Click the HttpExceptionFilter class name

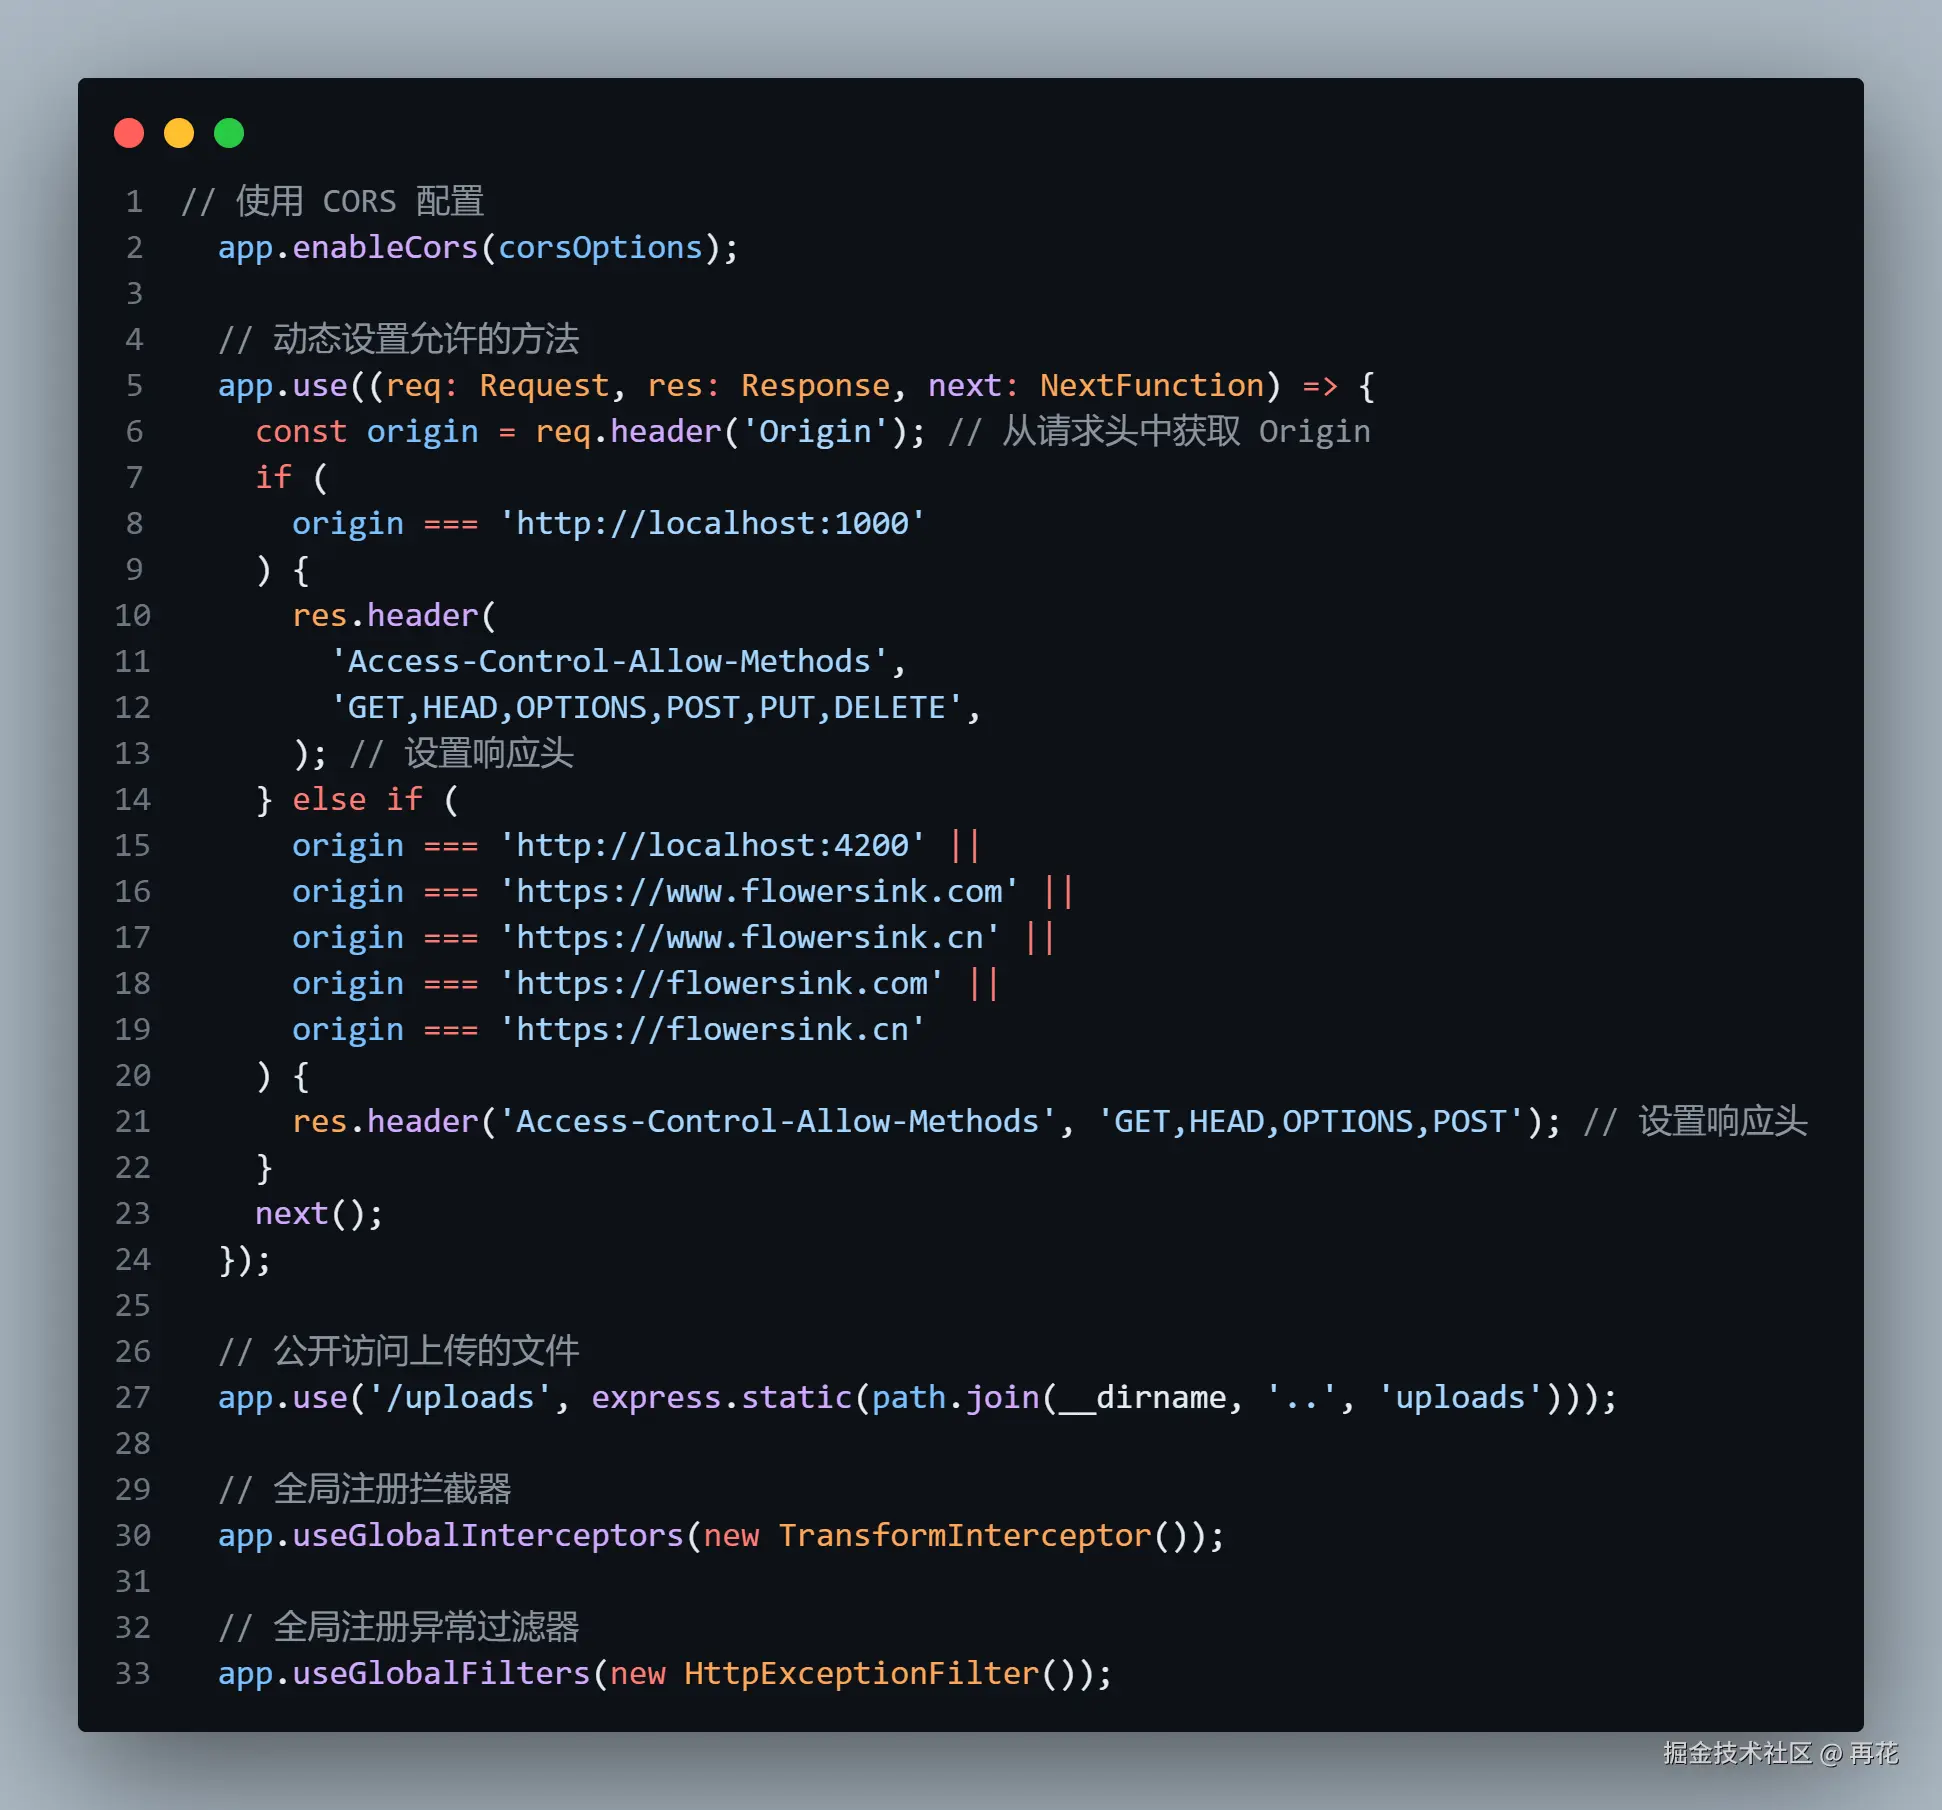click(x=861, y=1673)
